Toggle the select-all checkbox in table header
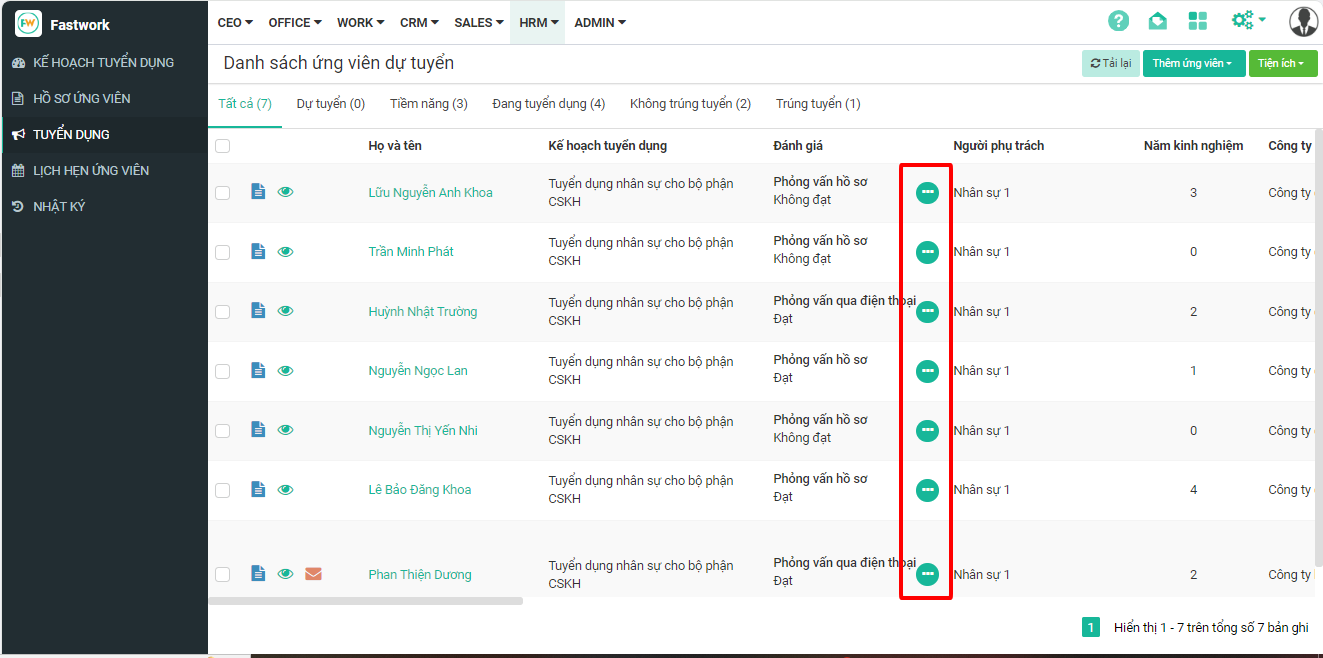Image resolution: width=1323 pixels, height=658 pixels. (223, 146)
